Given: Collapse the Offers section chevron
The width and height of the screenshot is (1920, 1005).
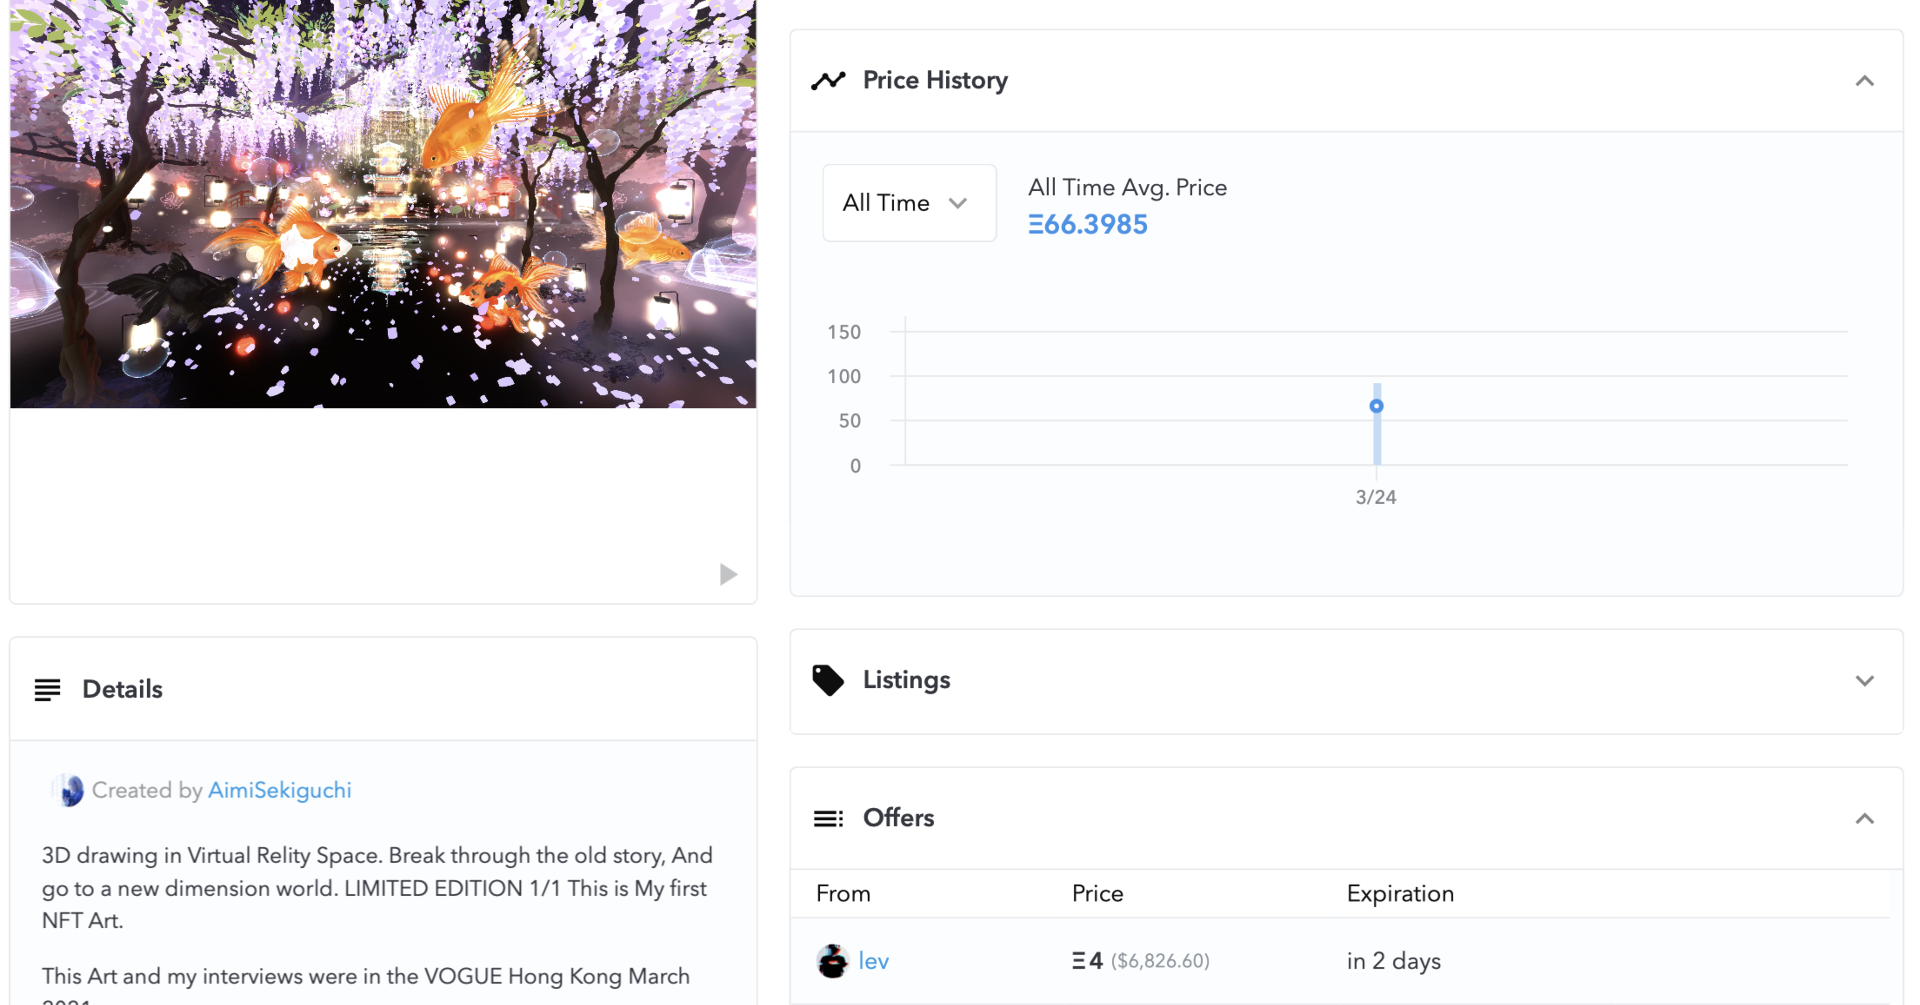Looking at the screenshot, I should click(x=1864, y=819).
